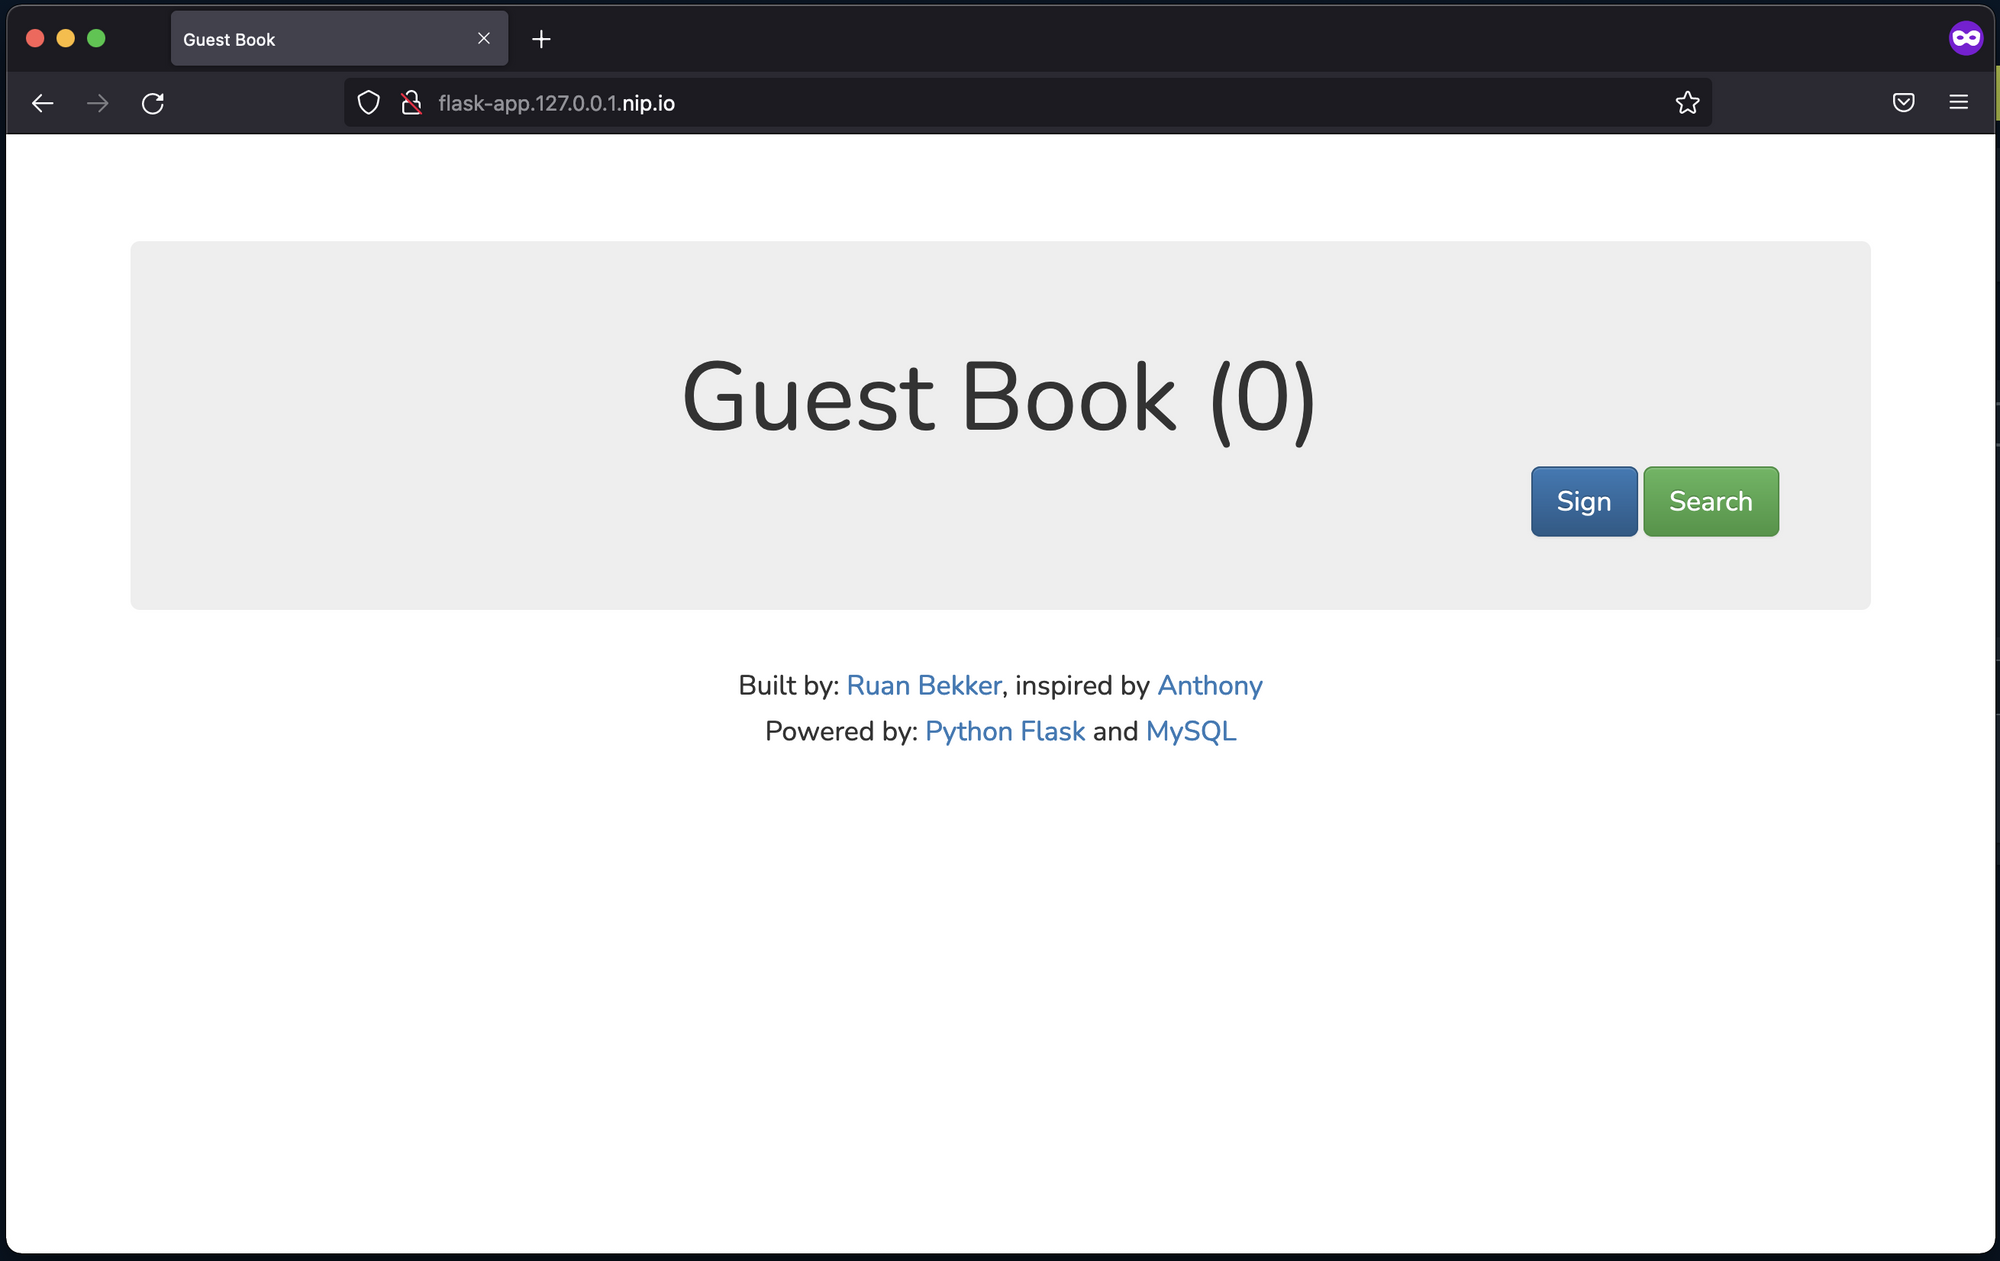Bookmark this page with the star
The image size is (2000, 1261).
pyautogui.click(x=1687, y=103)
